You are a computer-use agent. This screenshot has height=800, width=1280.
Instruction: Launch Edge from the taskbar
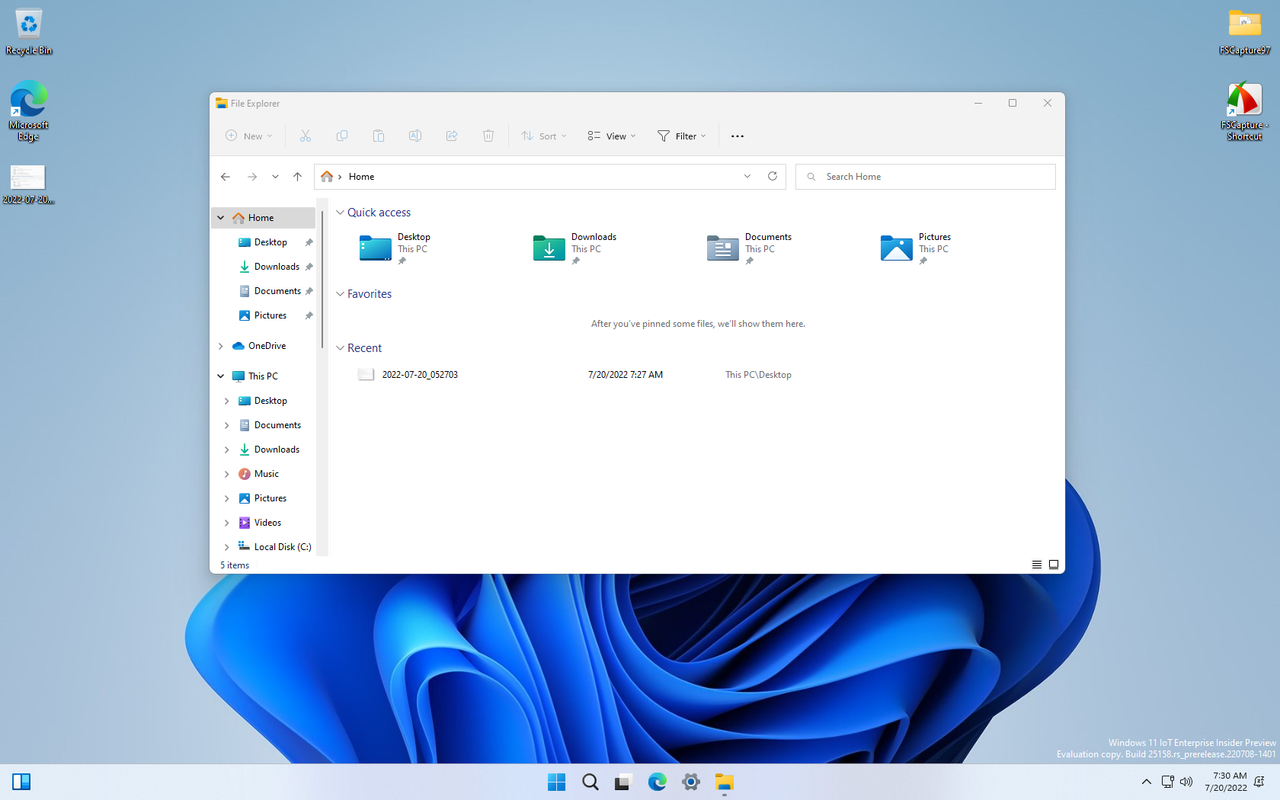(657, 782)
